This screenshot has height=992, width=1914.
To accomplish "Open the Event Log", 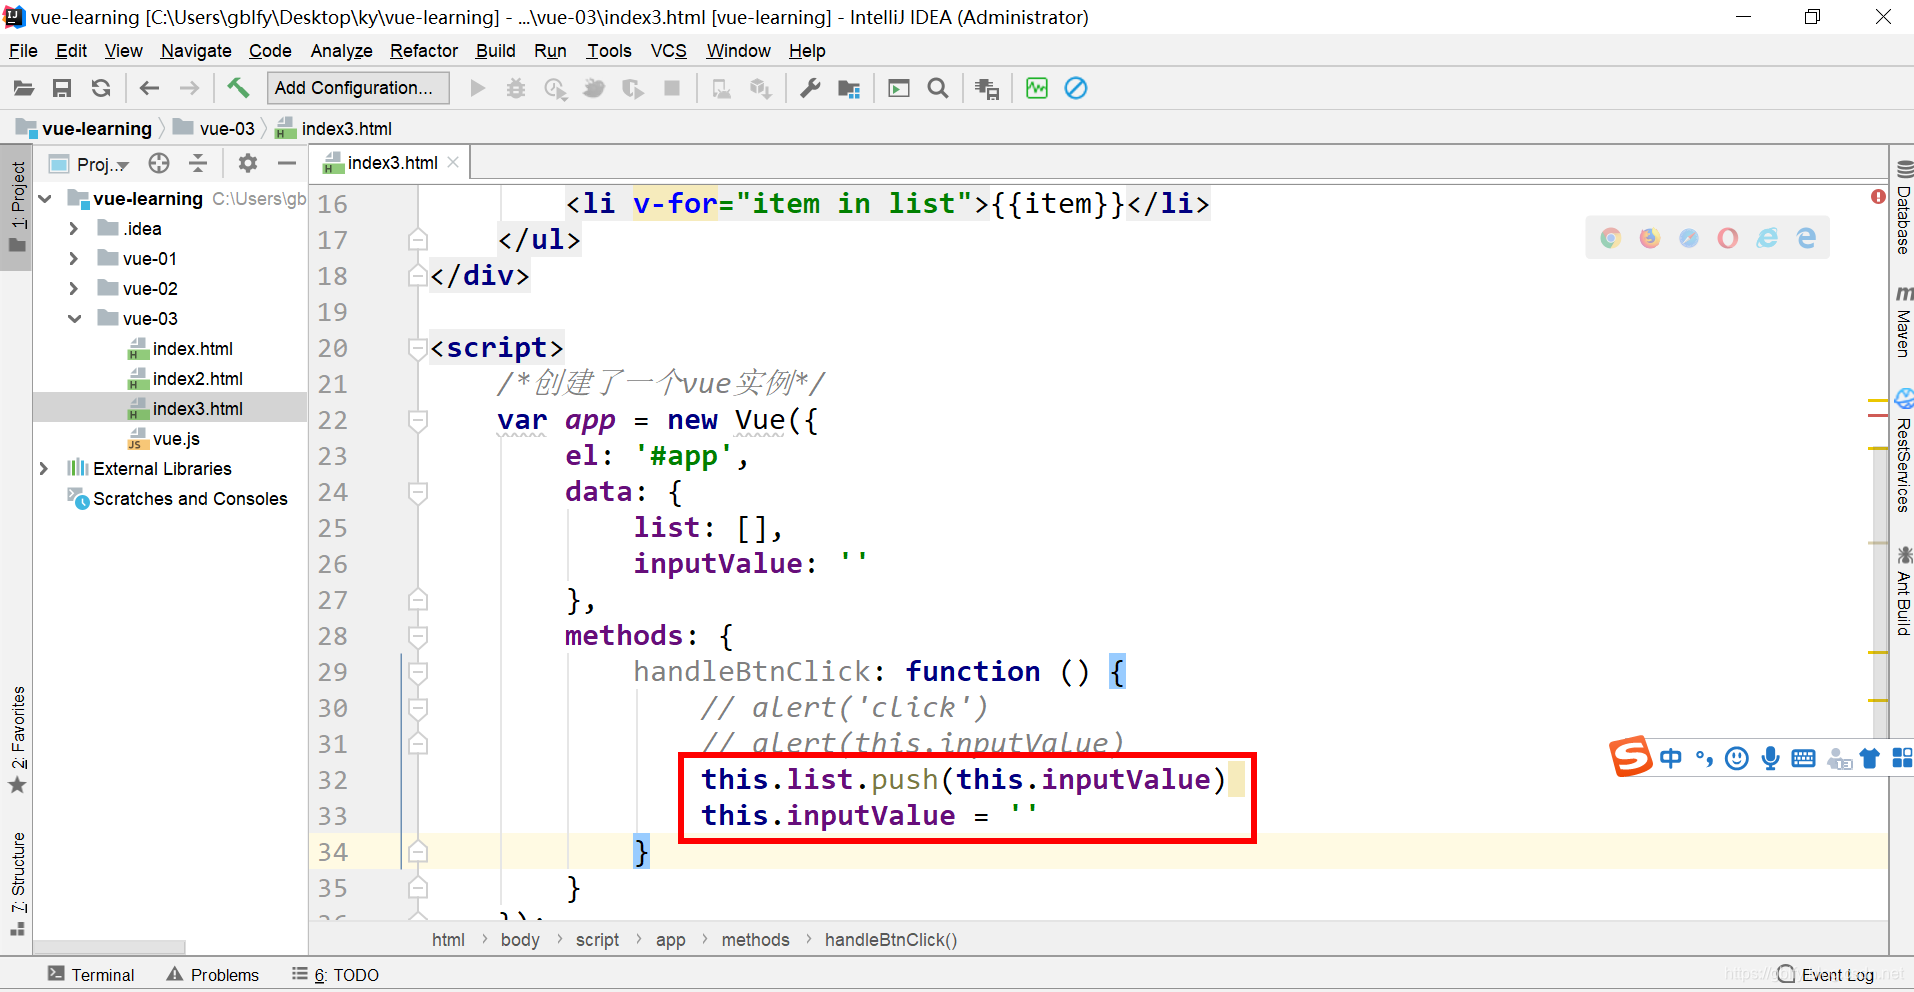I will (1826, 975).
